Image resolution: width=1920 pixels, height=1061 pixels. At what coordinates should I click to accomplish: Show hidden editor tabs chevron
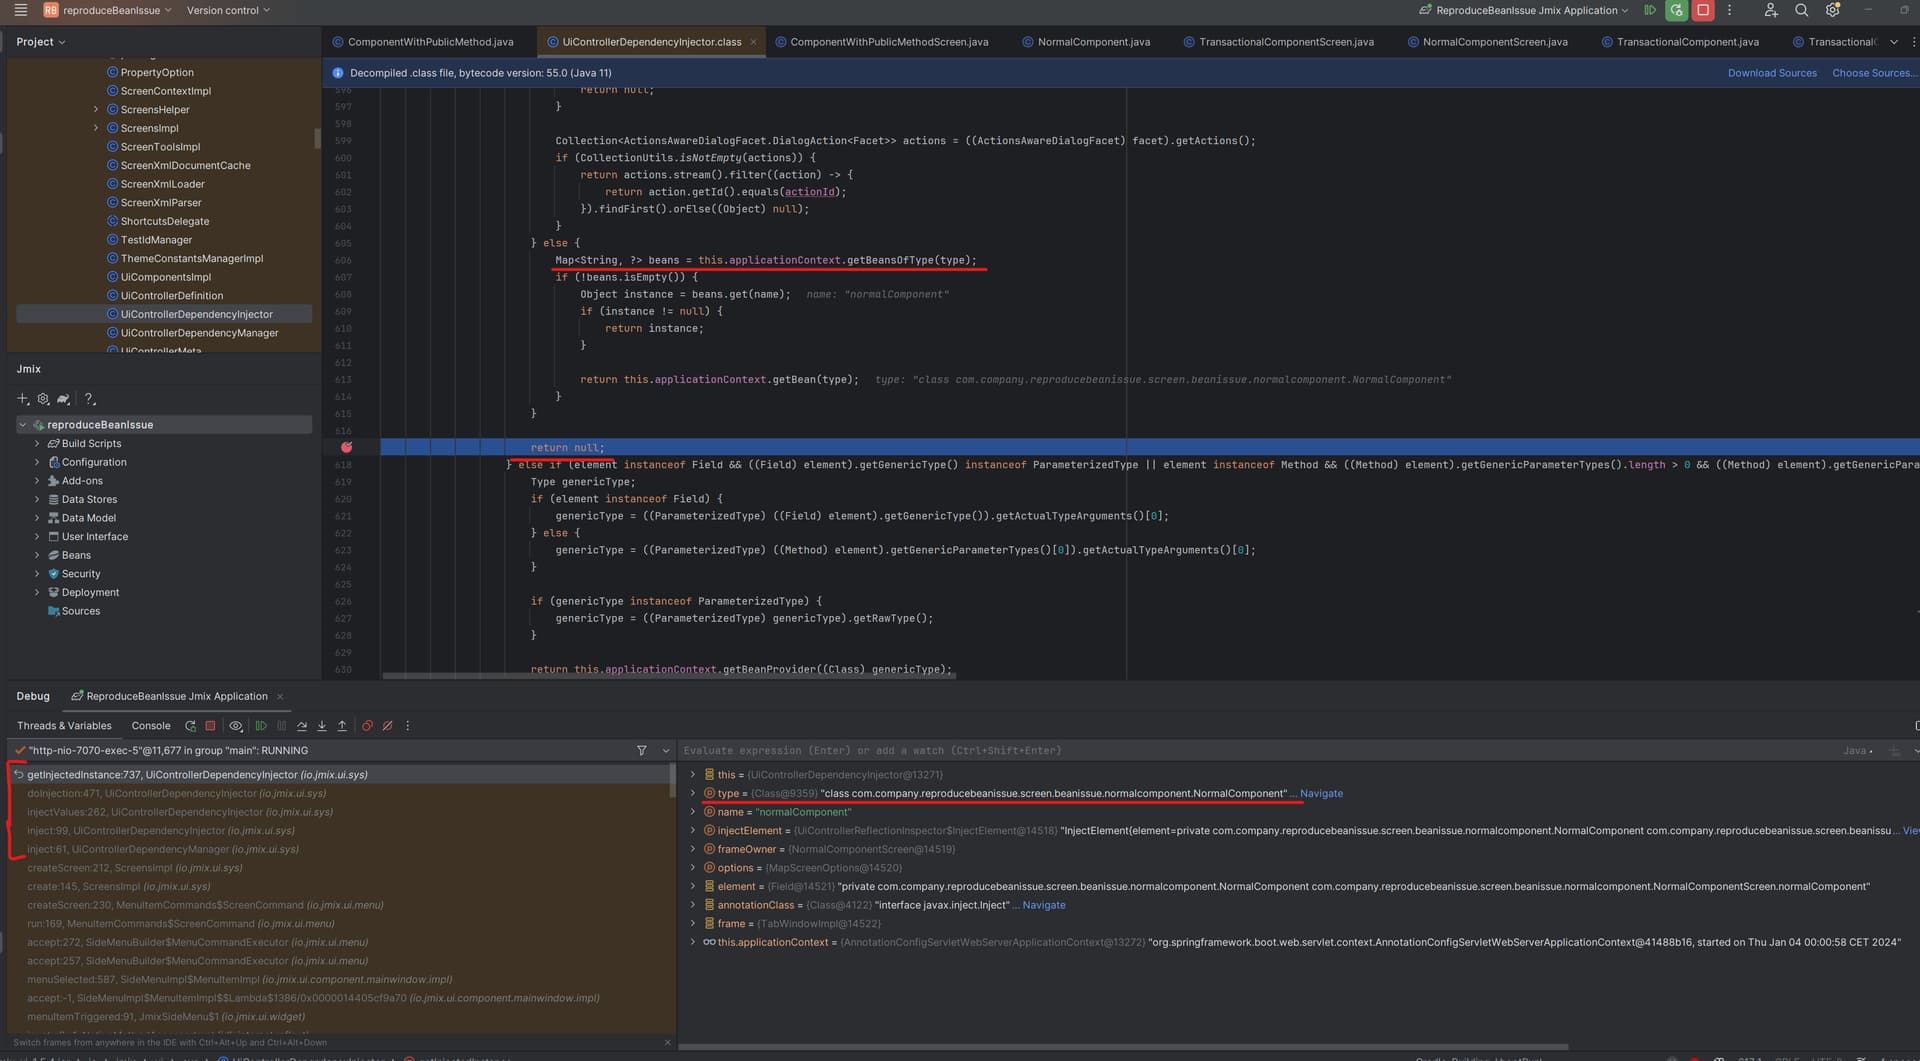(1893, 42)
